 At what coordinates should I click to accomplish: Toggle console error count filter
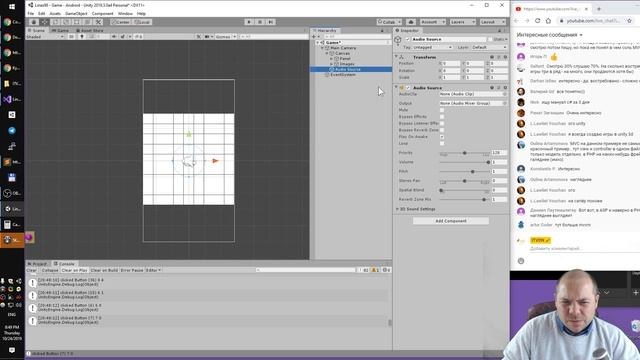tap(386, 270)
